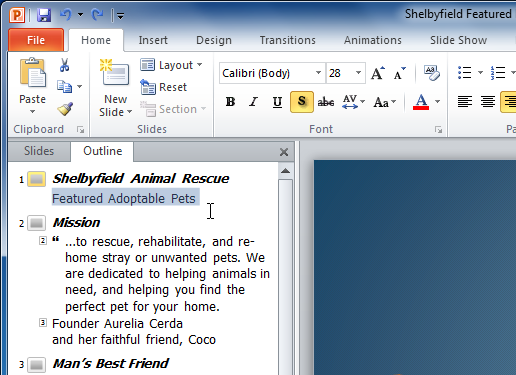Expand the font name dropdown arrow
Screen dimensions: 516x375
[x=319, y=73]
